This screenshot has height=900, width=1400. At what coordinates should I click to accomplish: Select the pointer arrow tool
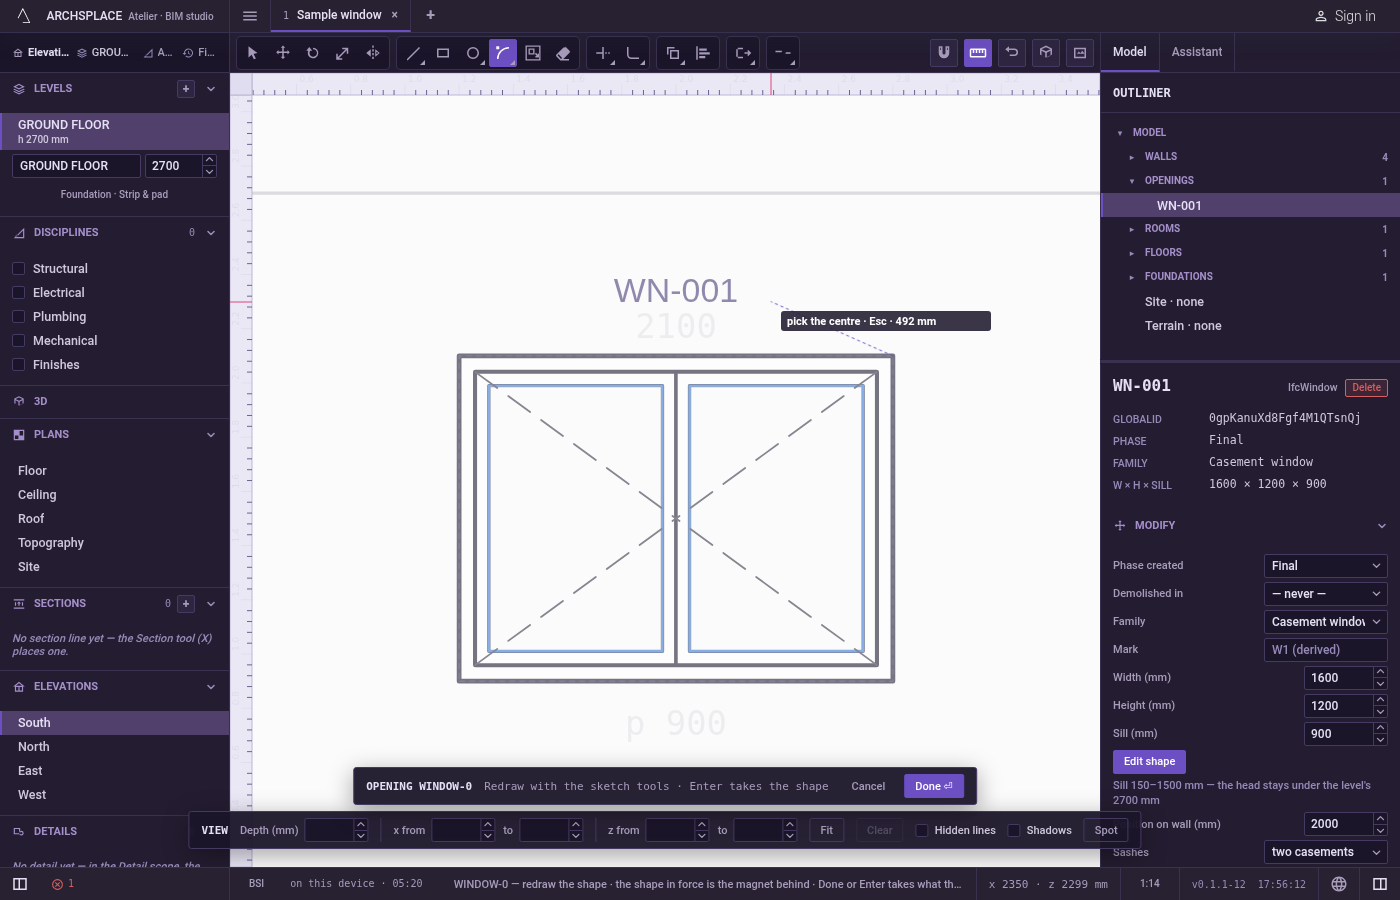point(252,53)
